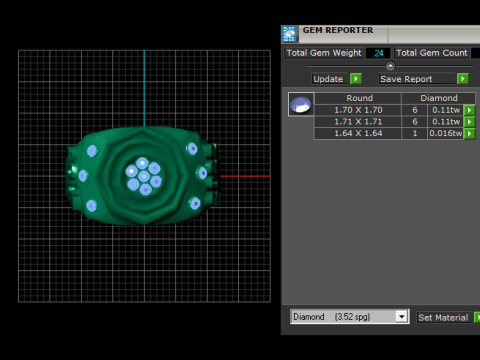Click the GEM REPORTER title text
The width and height of the screenshot is (480, 360).
point(338,30)
